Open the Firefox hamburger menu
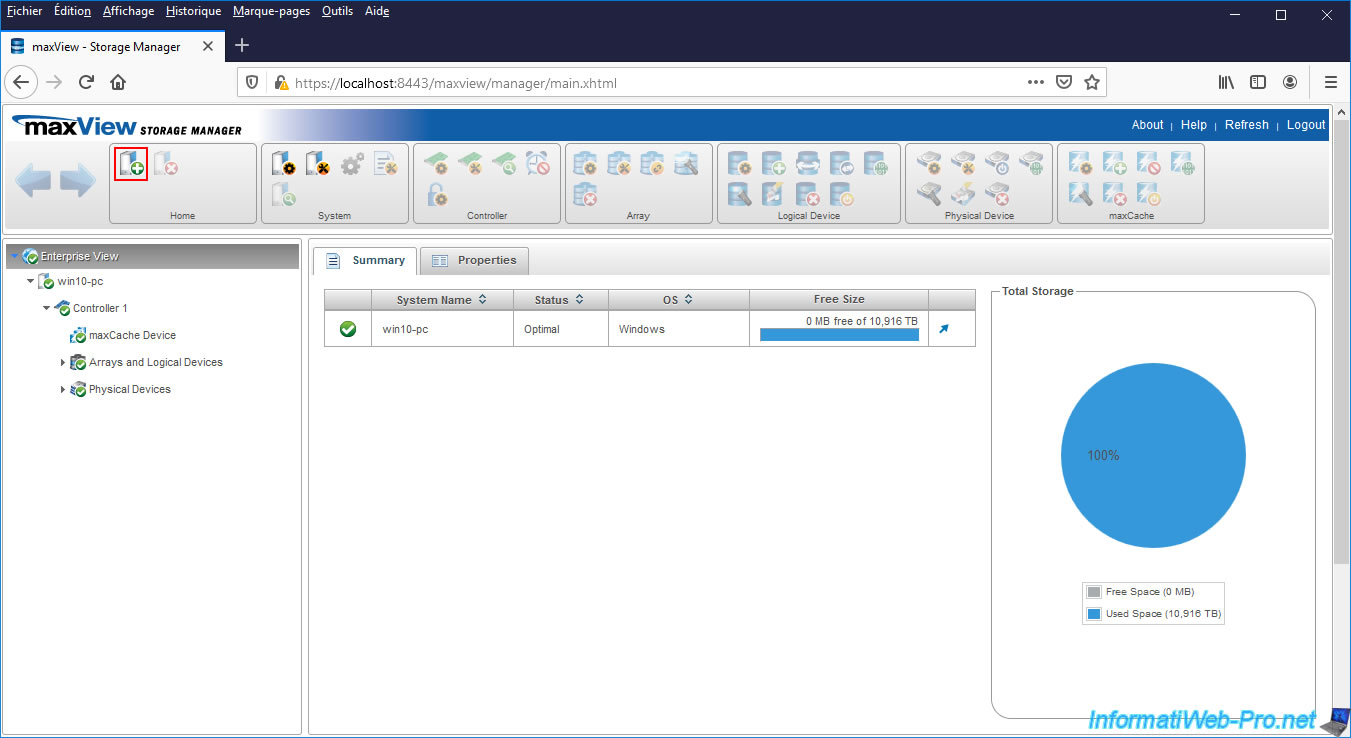This screenshot has width=1351, height=738. (x=1330, y=83)
